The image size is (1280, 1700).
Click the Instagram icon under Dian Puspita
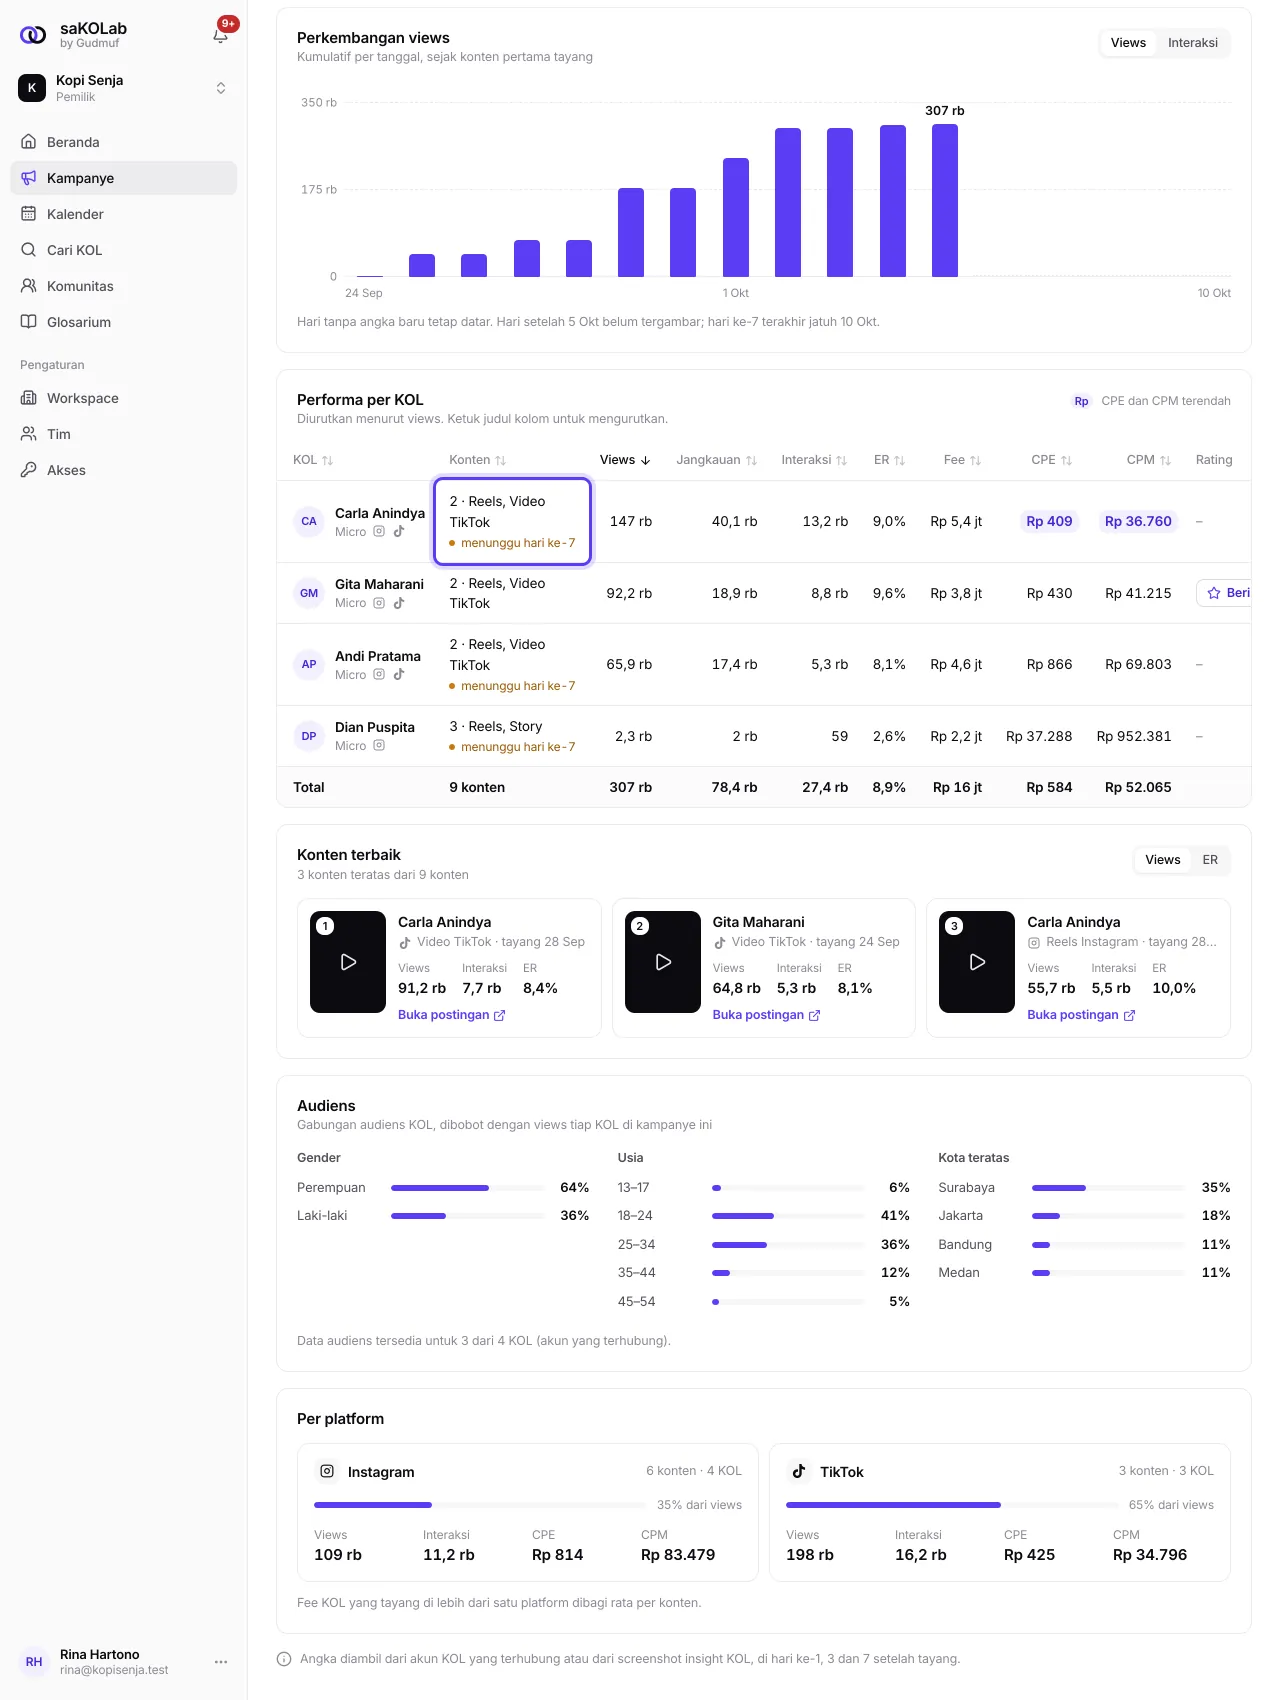[x=379, y=746]
